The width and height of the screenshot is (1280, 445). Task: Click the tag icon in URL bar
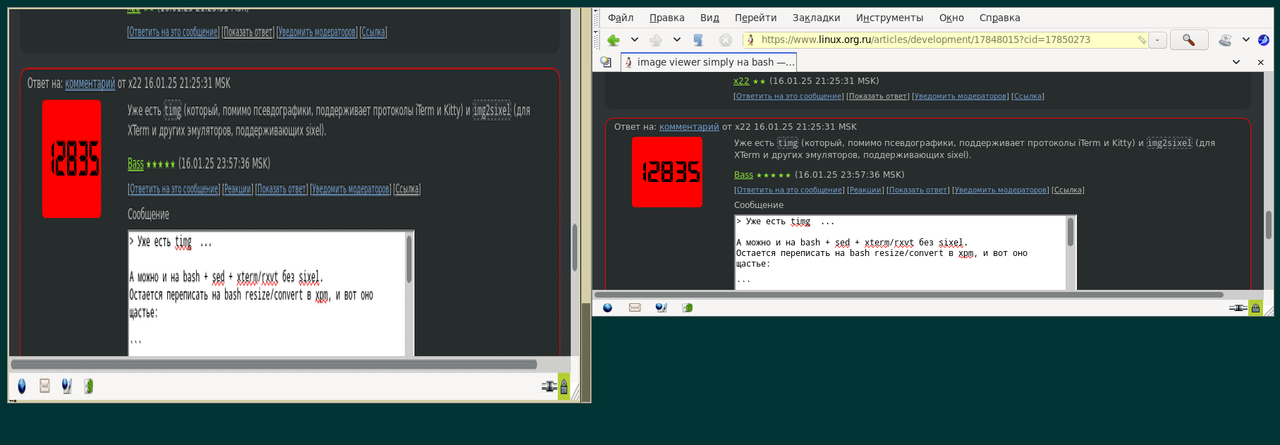1142,40
